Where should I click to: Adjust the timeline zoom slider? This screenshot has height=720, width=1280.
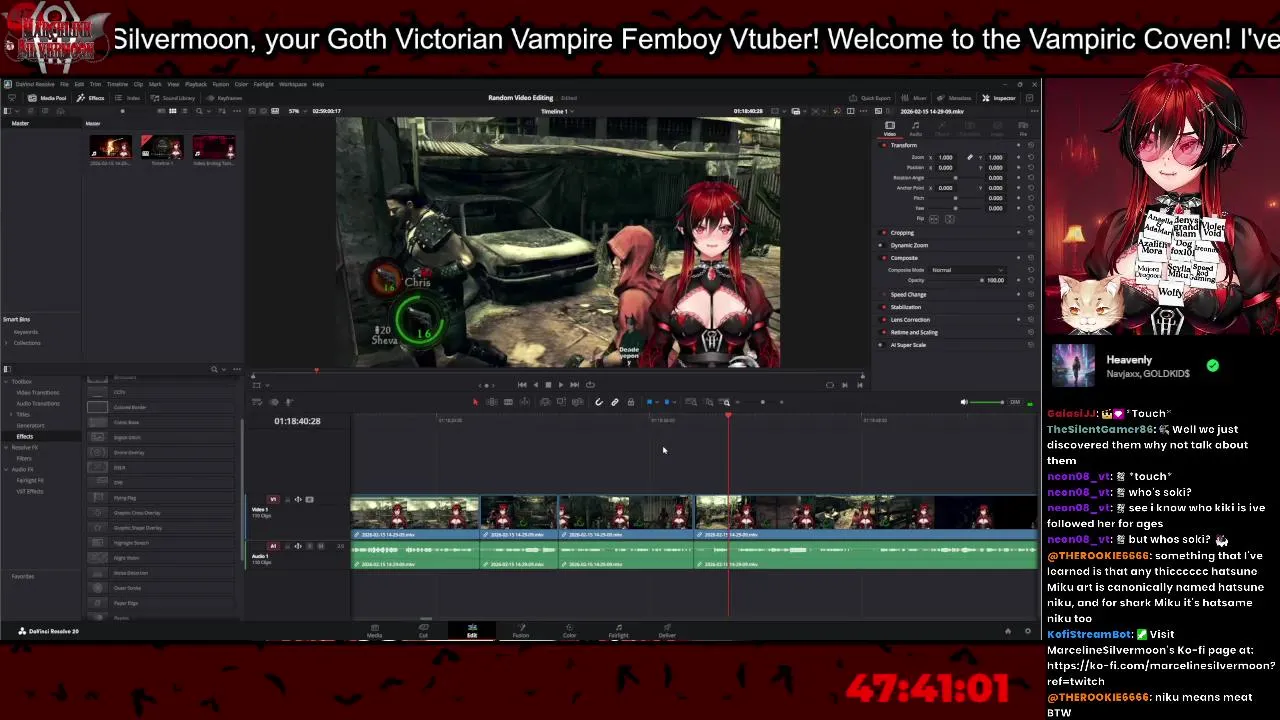[x=762, y=402]
